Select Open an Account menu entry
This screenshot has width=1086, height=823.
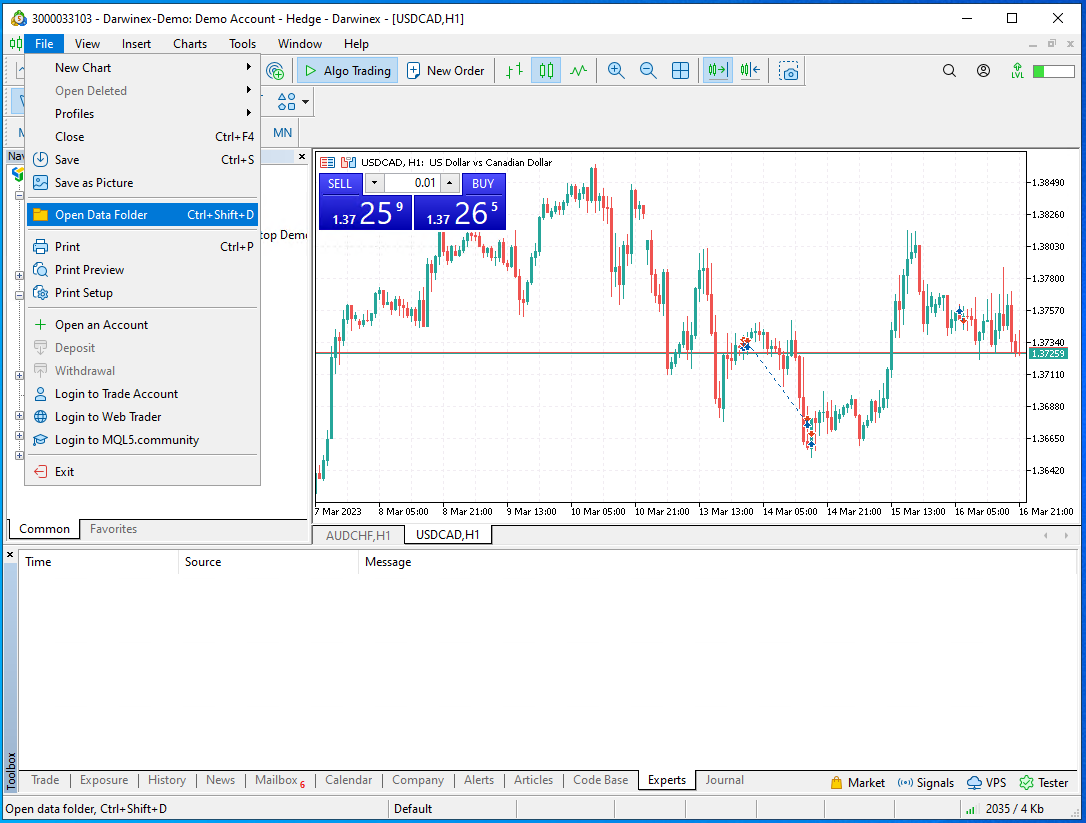[x=143, y=325]
